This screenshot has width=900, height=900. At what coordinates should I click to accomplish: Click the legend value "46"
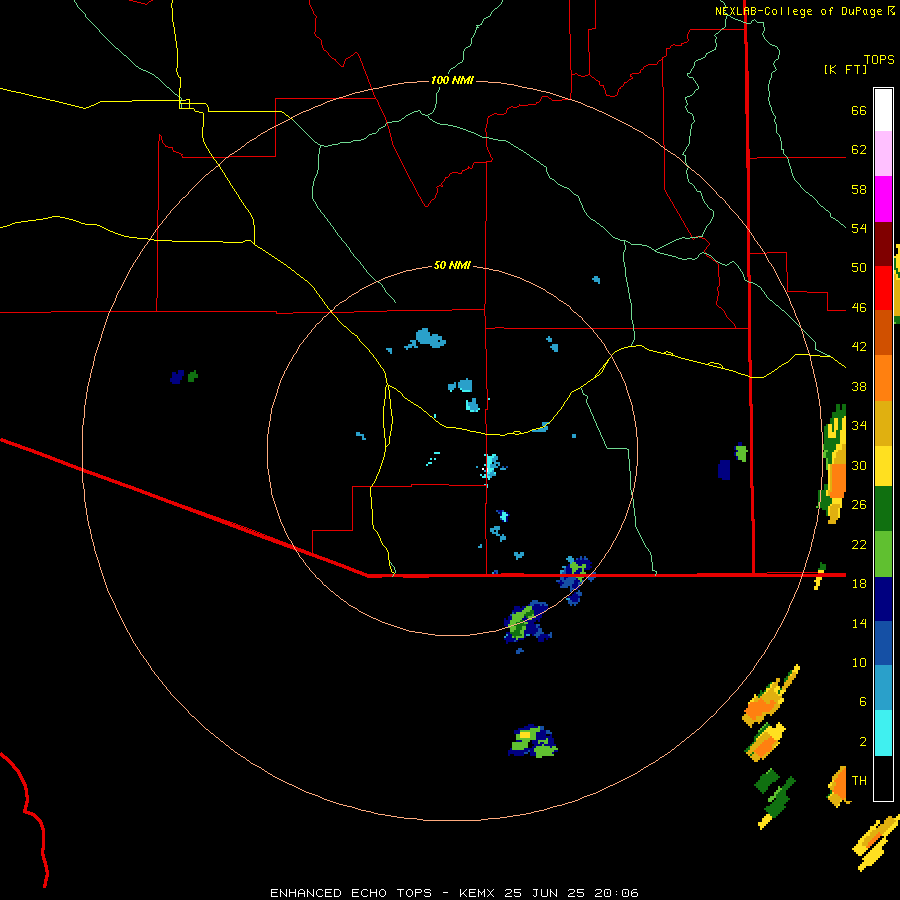pyautogui.click(x=859, y=308)
